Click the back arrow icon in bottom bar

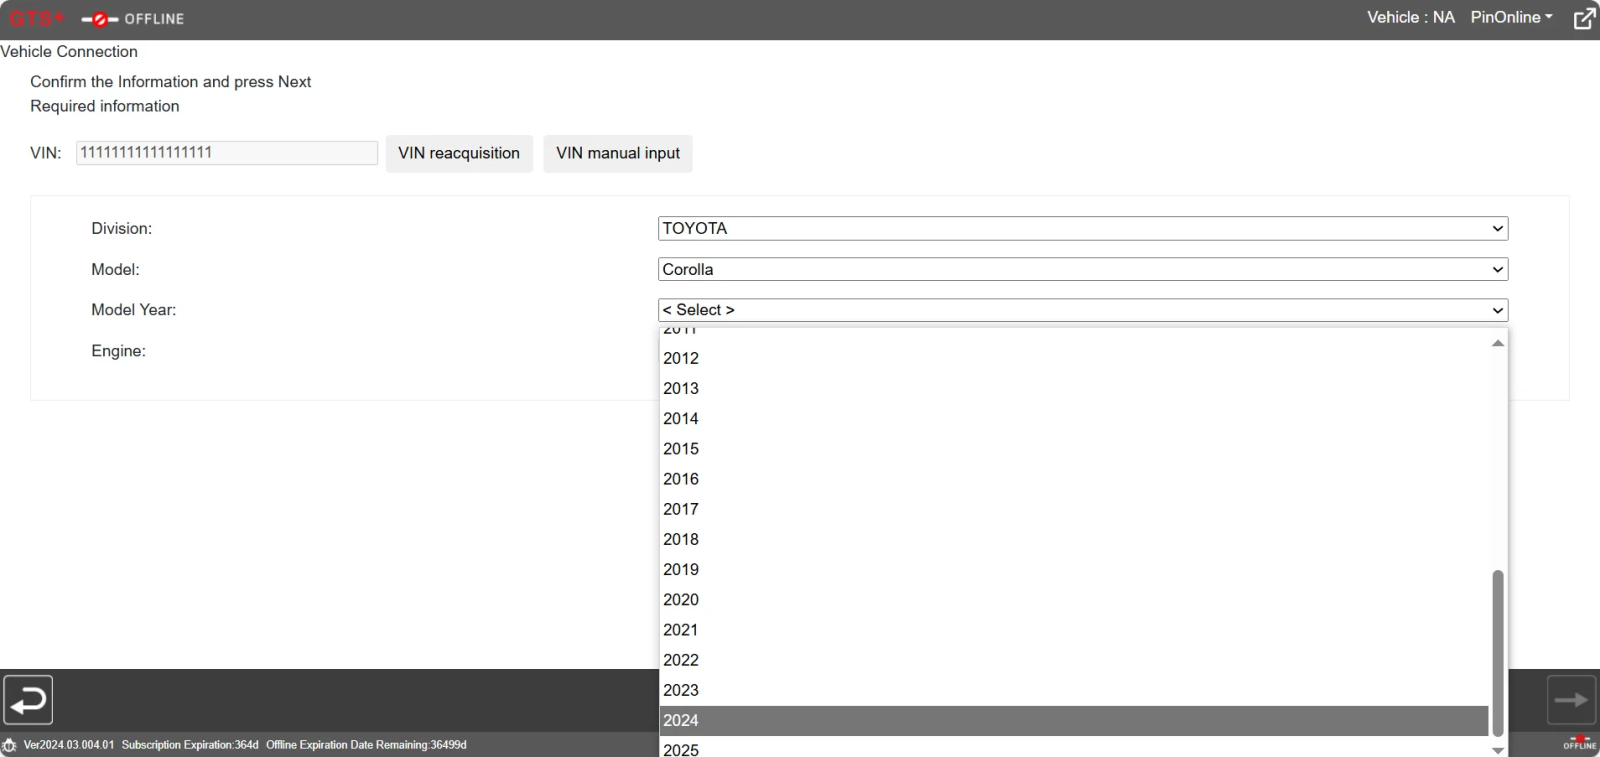pos(28,700)
